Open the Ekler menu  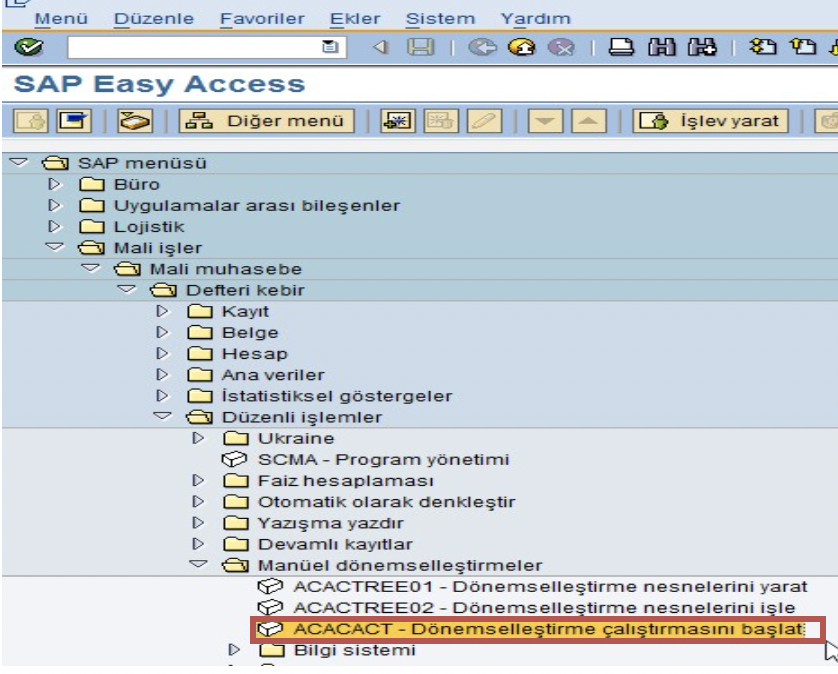(x=355, y=19)
